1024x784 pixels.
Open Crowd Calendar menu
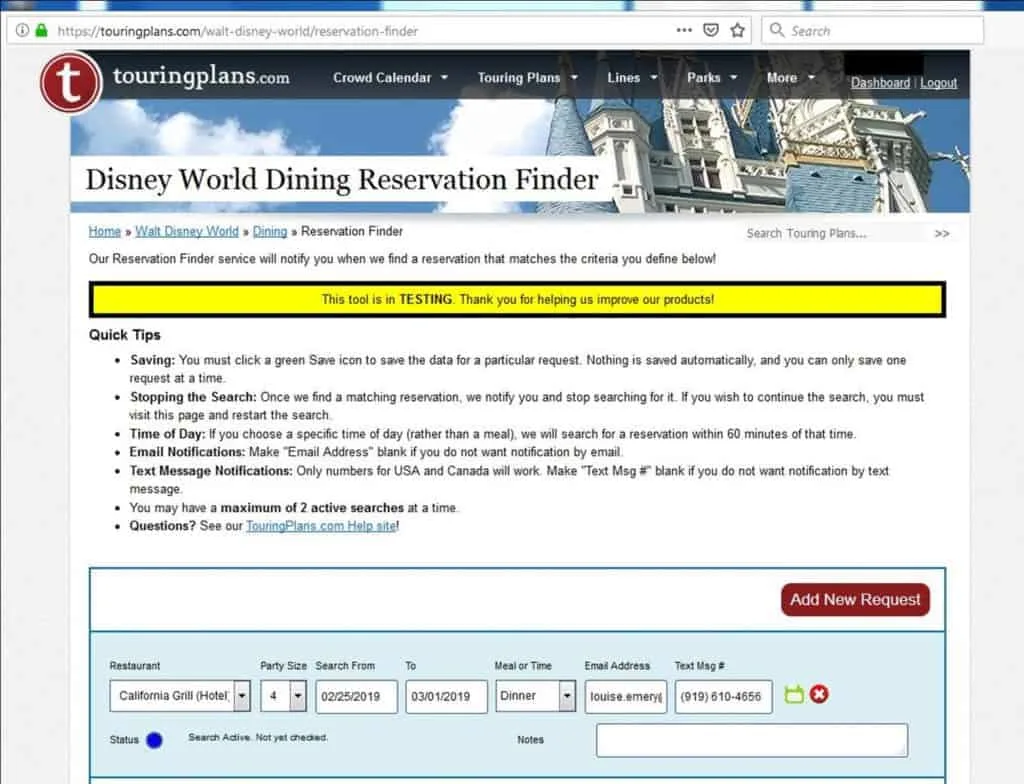point(390,78)
